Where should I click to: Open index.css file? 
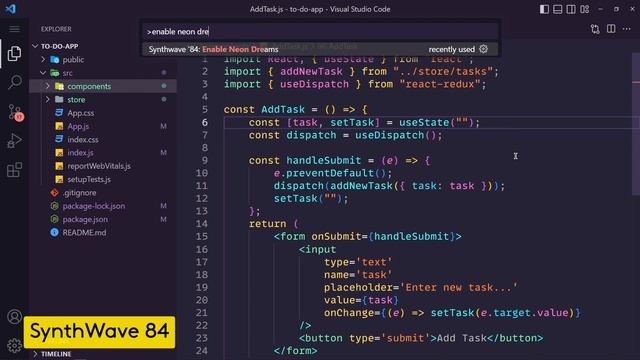pos(83,140)
